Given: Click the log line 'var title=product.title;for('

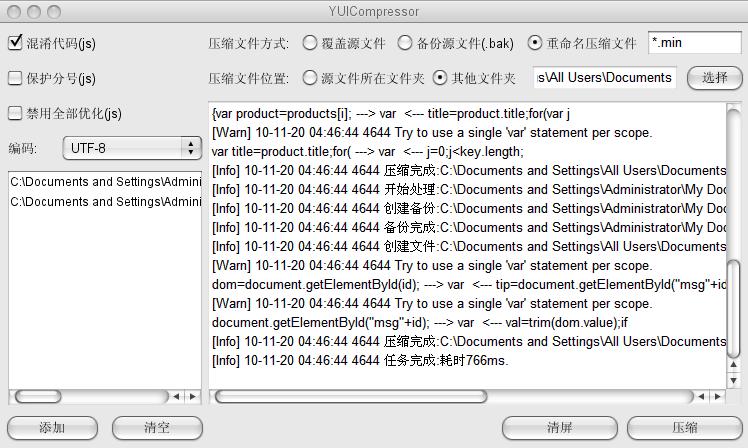Looking at the screenshot, I should (368, 152).
